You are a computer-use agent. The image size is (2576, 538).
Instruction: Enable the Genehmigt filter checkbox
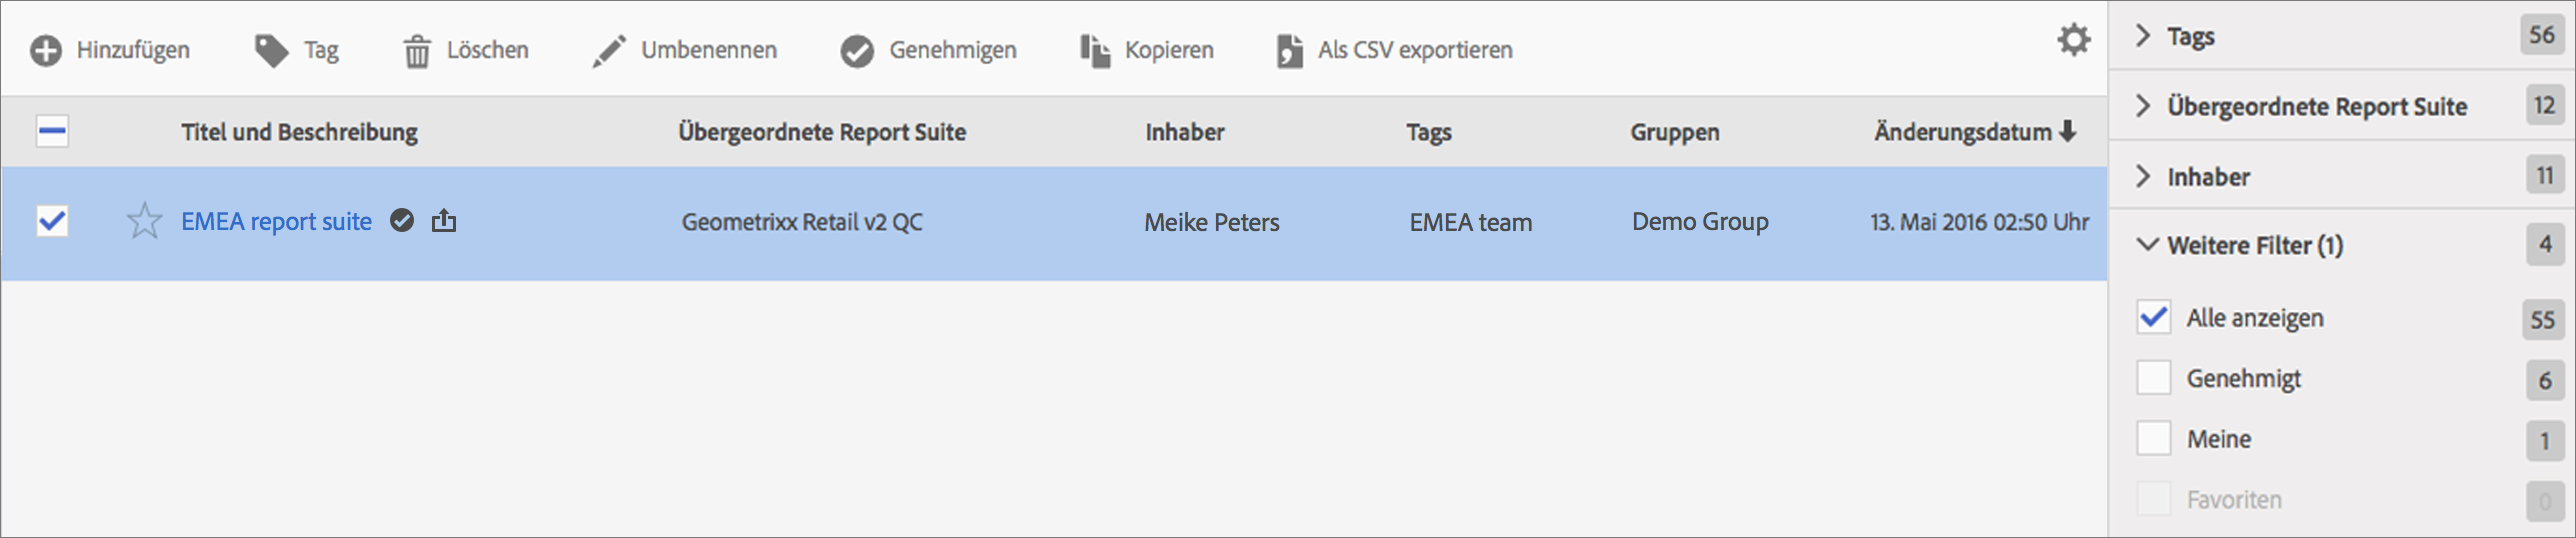point(2153,378)
